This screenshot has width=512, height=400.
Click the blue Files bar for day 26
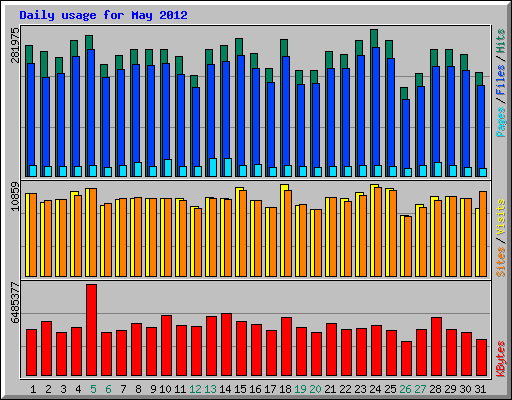[x=406, y=133]
